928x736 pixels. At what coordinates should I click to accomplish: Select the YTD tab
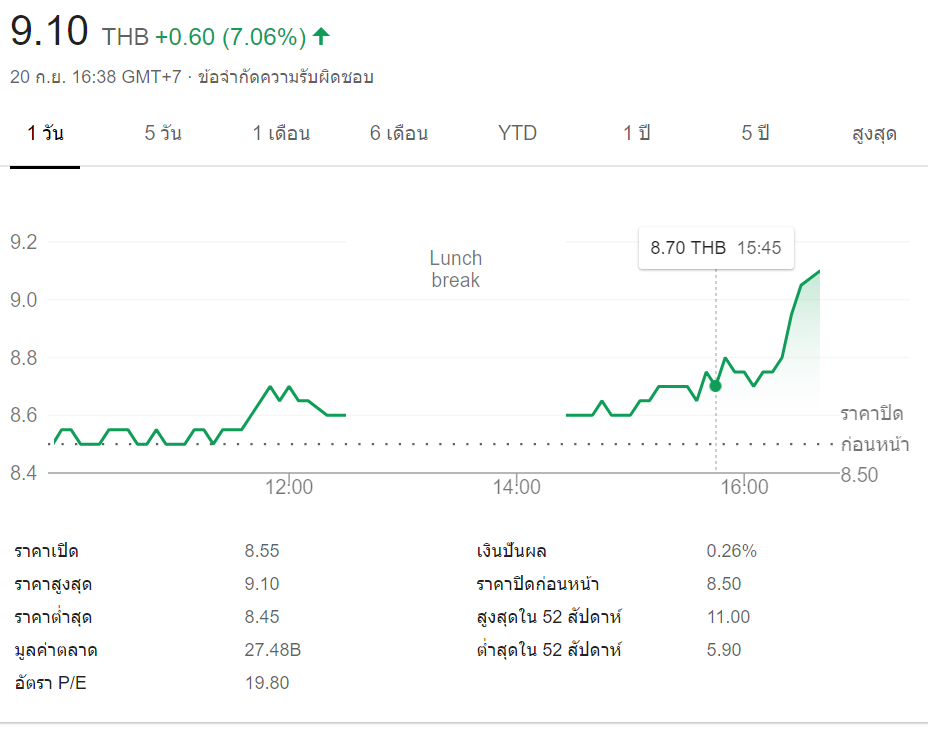click(517, 133)
